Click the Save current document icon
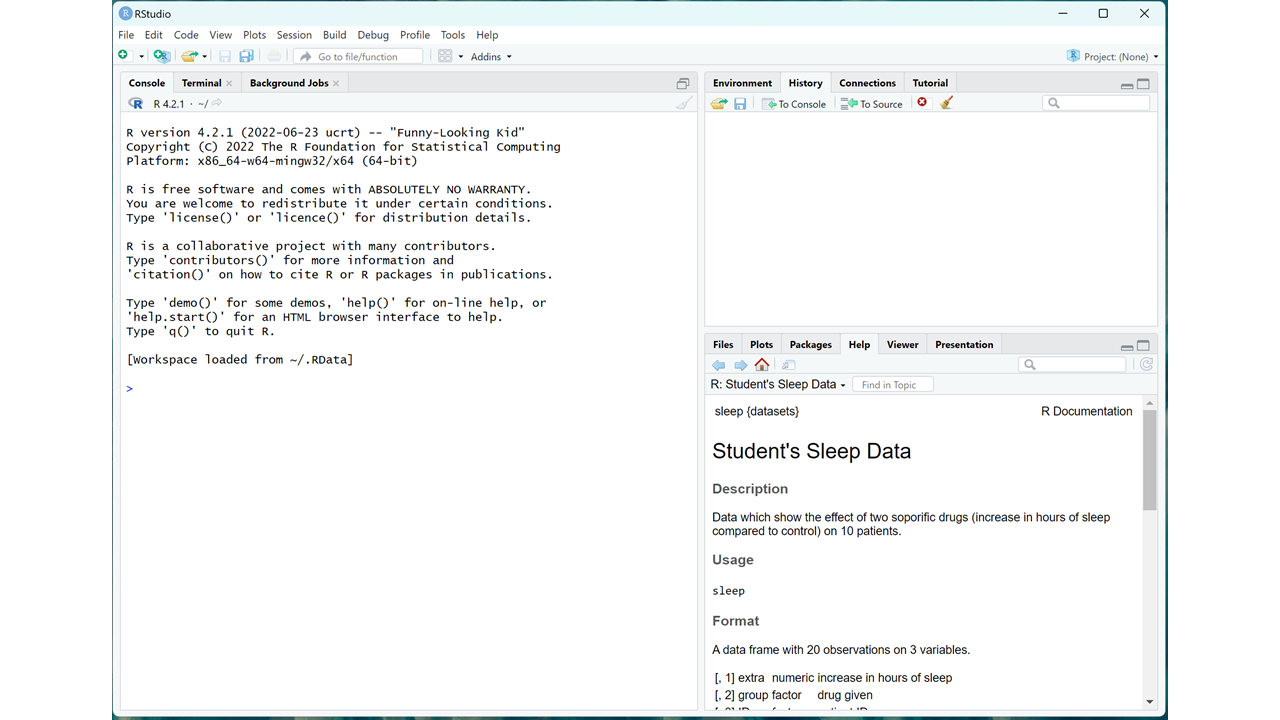1280x720 pixels. coord(225,56)
